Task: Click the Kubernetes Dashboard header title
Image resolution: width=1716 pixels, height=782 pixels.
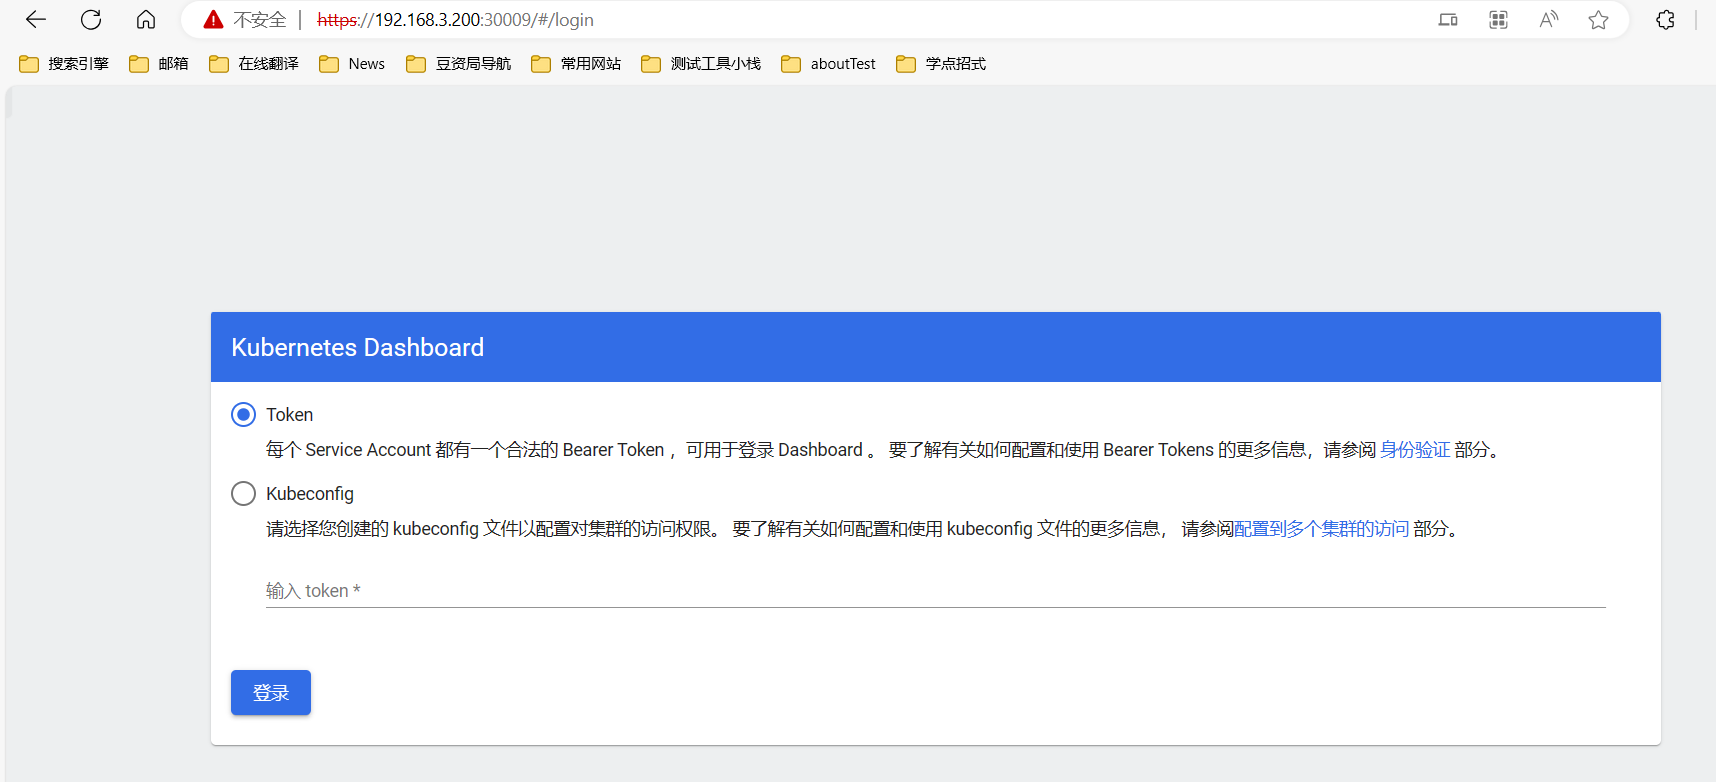Action: pos(358,347)
